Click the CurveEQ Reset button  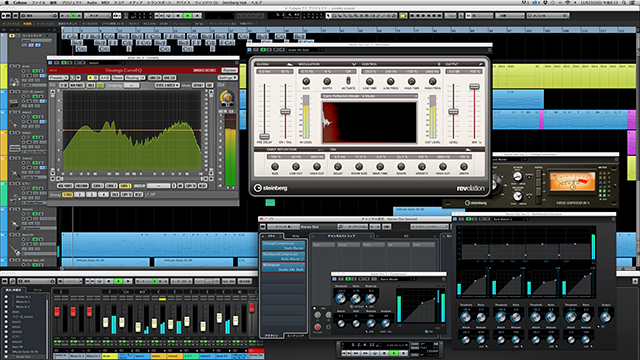[117, 78]
